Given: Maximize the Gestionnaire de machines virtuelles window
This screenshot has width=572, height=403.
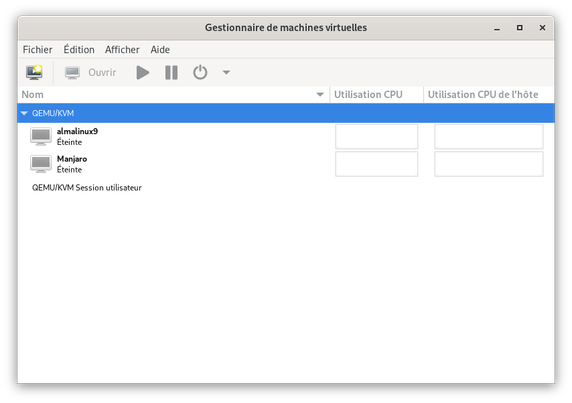Looking at the screenshot, I should pos(519,28).
